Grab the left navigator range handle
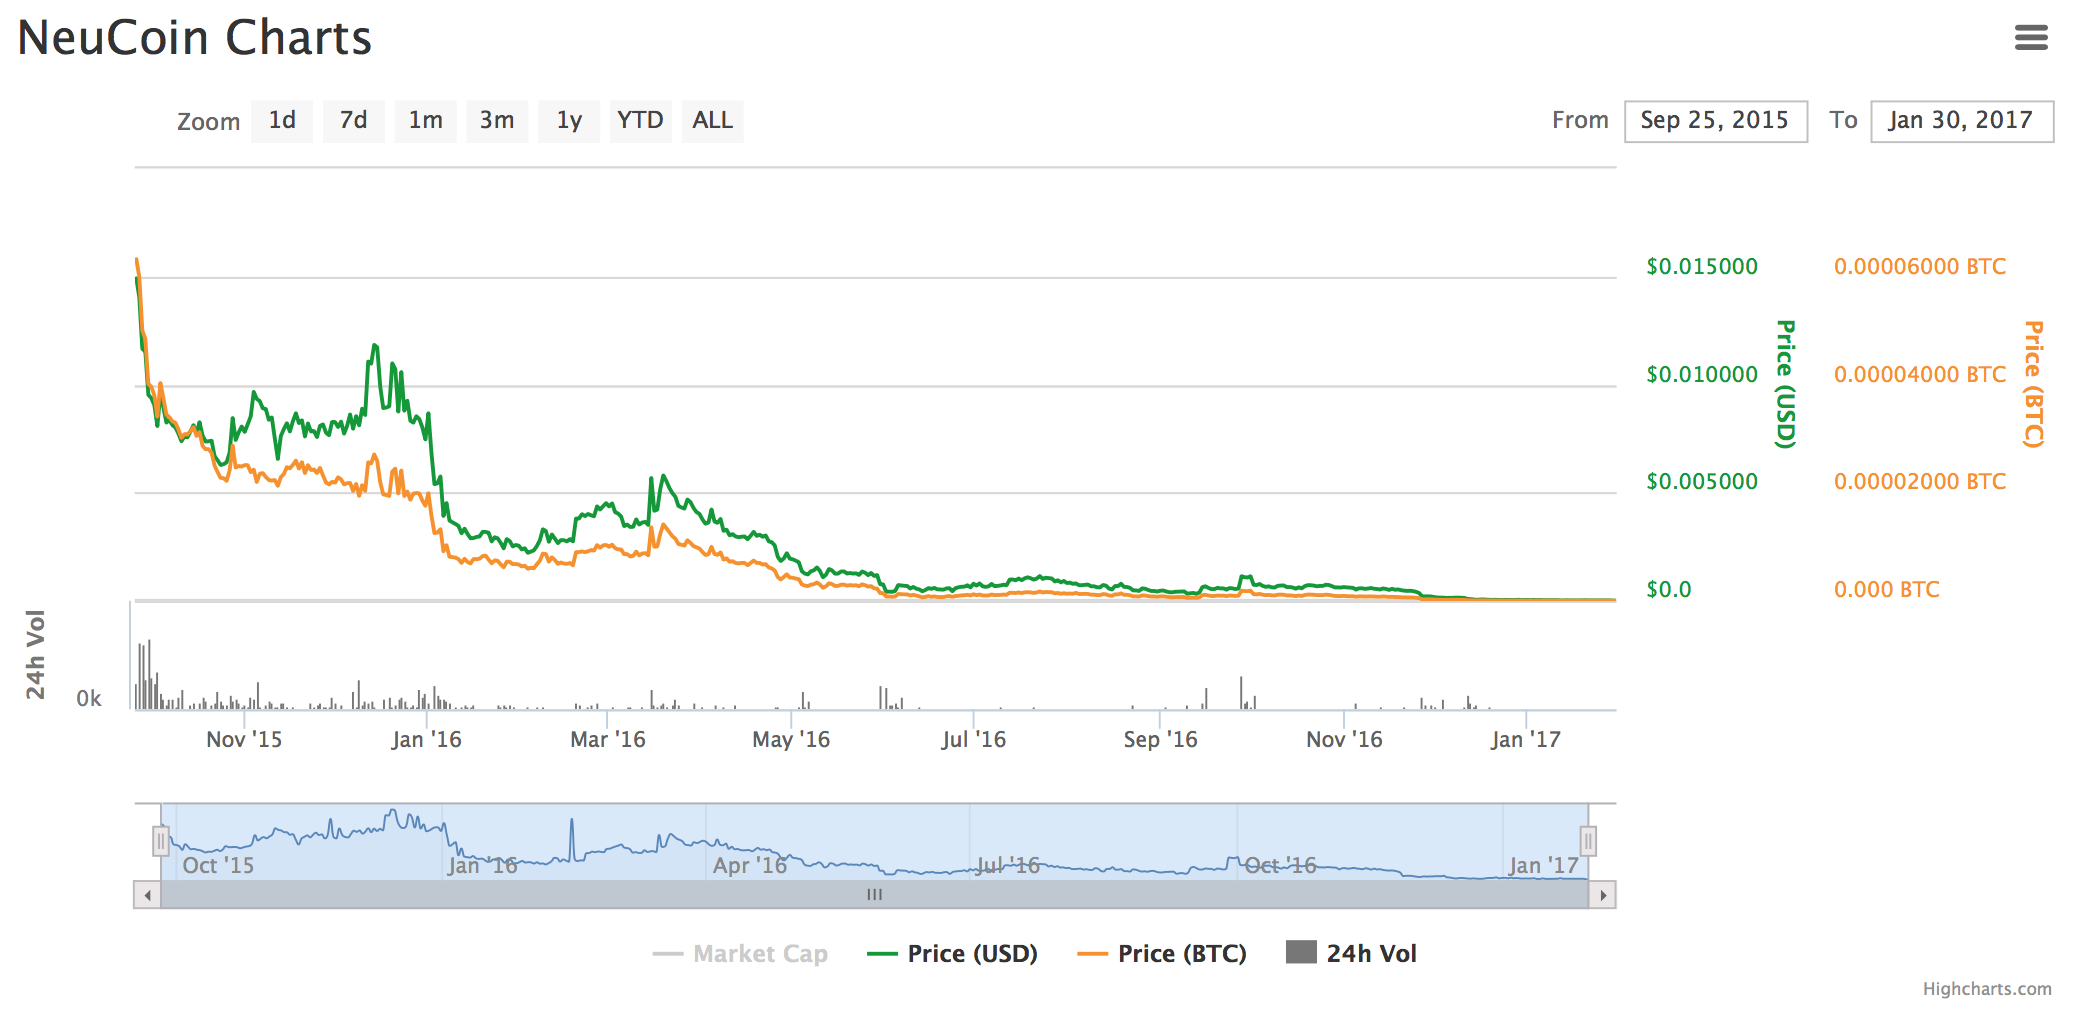The height and width of the screenshot is (1014, 2076). (x=160, y=841)
